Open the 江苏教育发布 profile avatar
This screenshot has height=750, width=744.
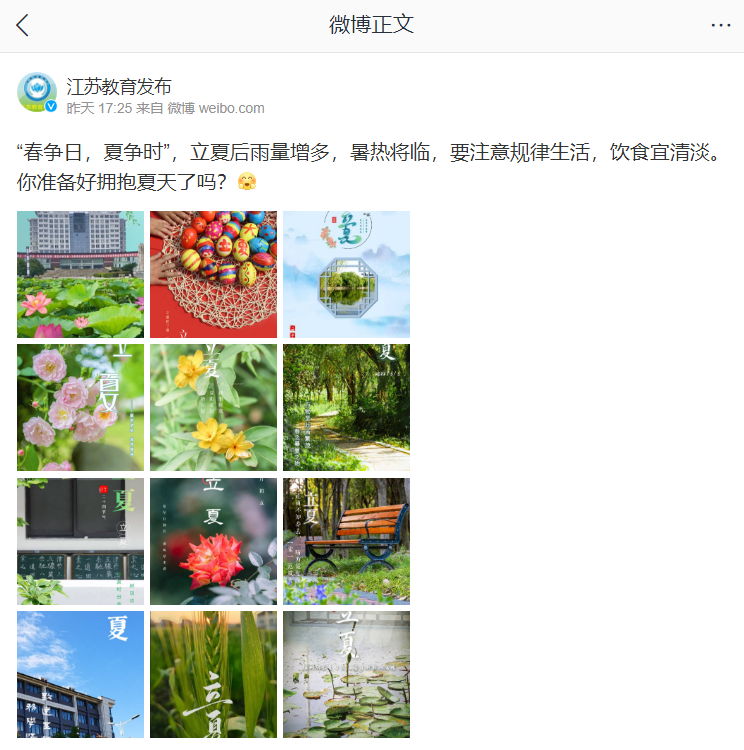[x=37, y=92]
